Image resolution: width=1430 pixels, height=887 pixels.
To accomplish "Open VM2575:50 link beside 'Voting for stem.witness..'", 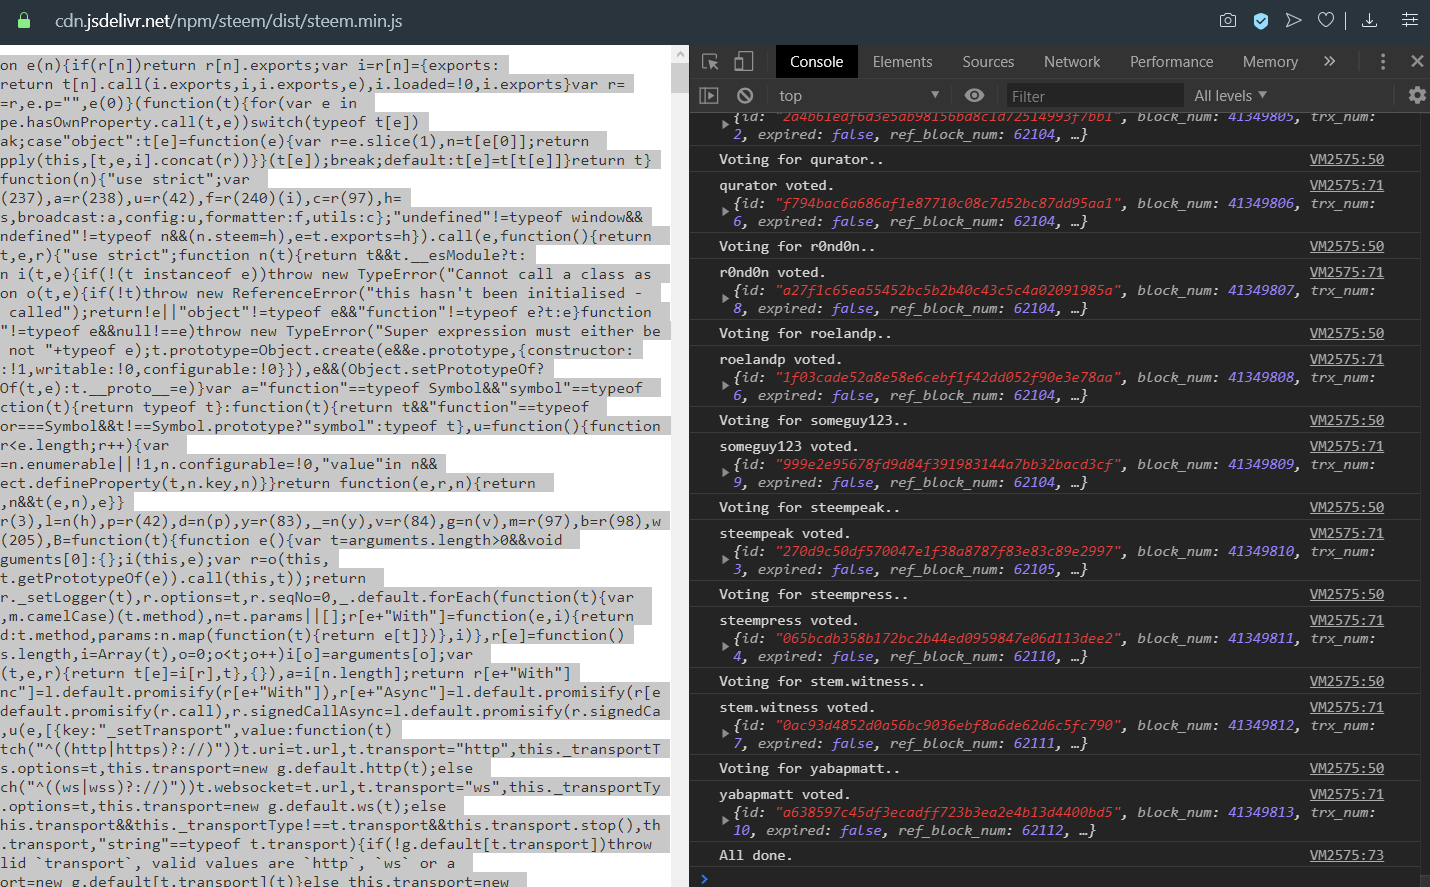I will tap(1347, 682).
